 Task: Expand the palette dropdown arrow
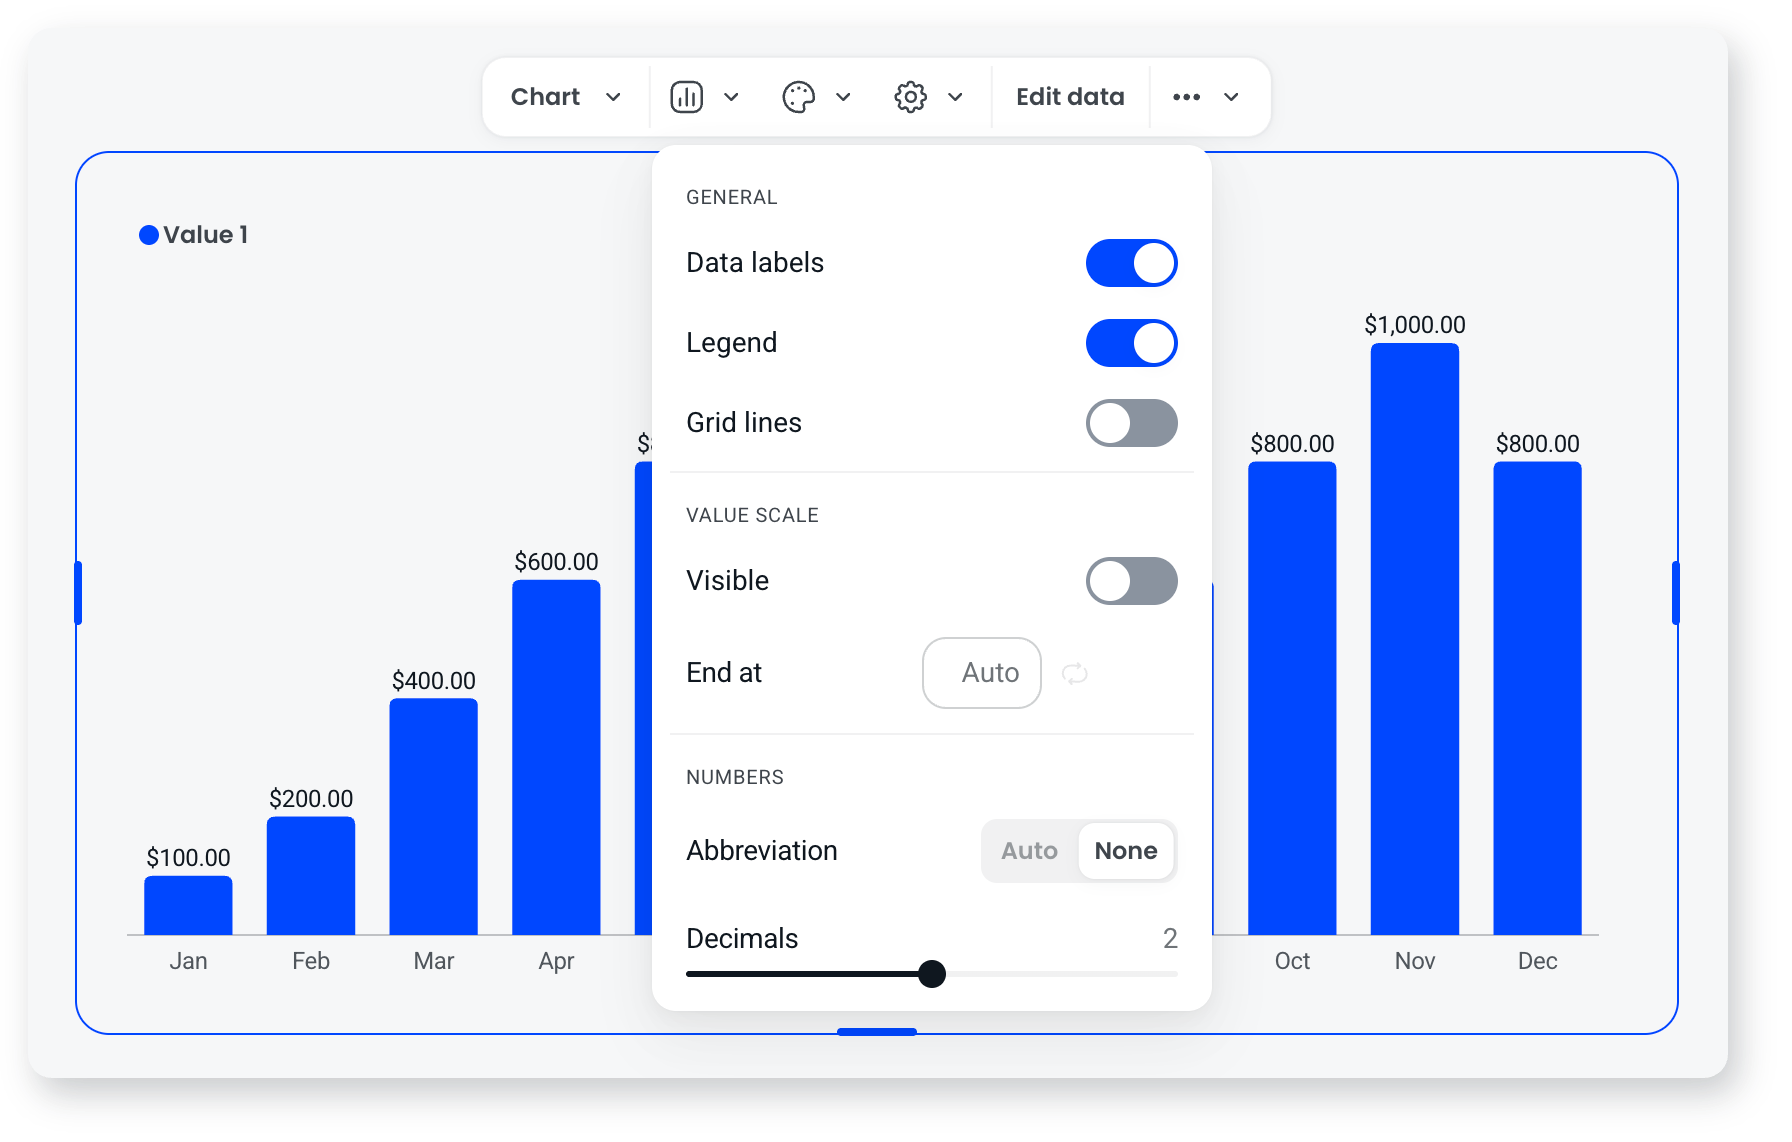pyautogui.click(x=843, y=97)
